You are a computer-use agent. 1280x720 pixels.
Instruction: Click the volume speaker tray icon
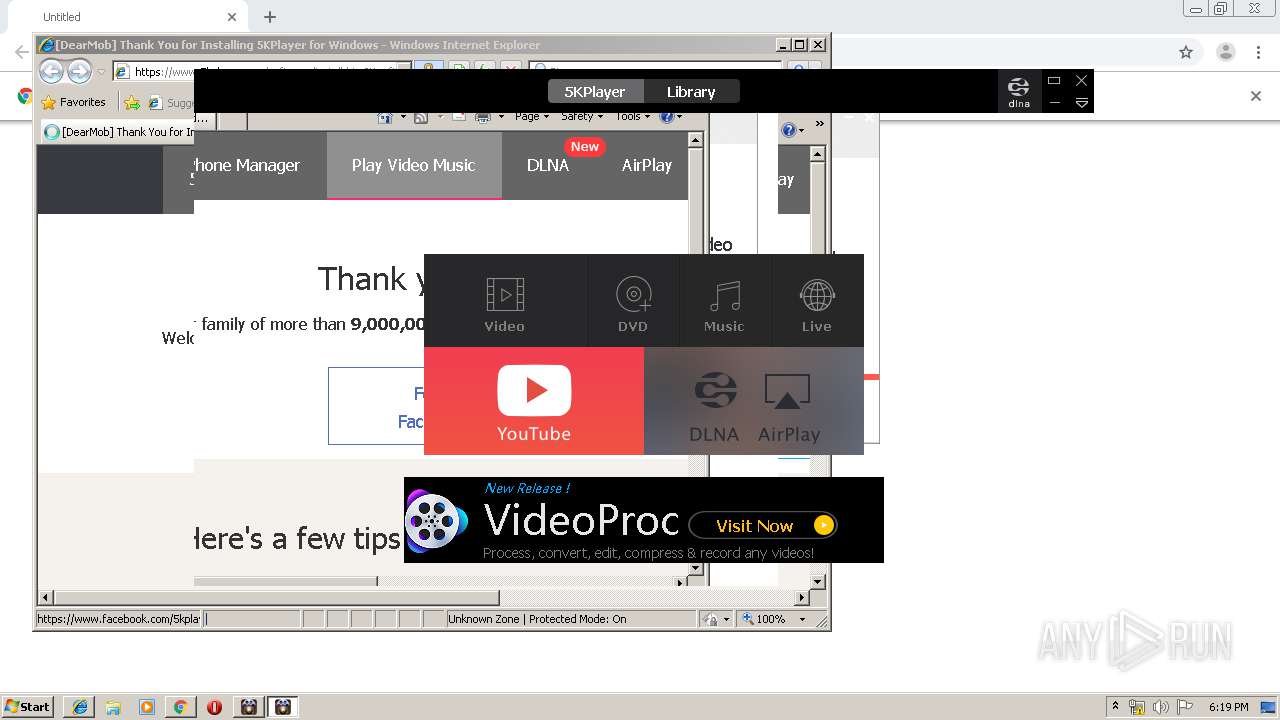pyautogui.click(x=1160, y=707)
